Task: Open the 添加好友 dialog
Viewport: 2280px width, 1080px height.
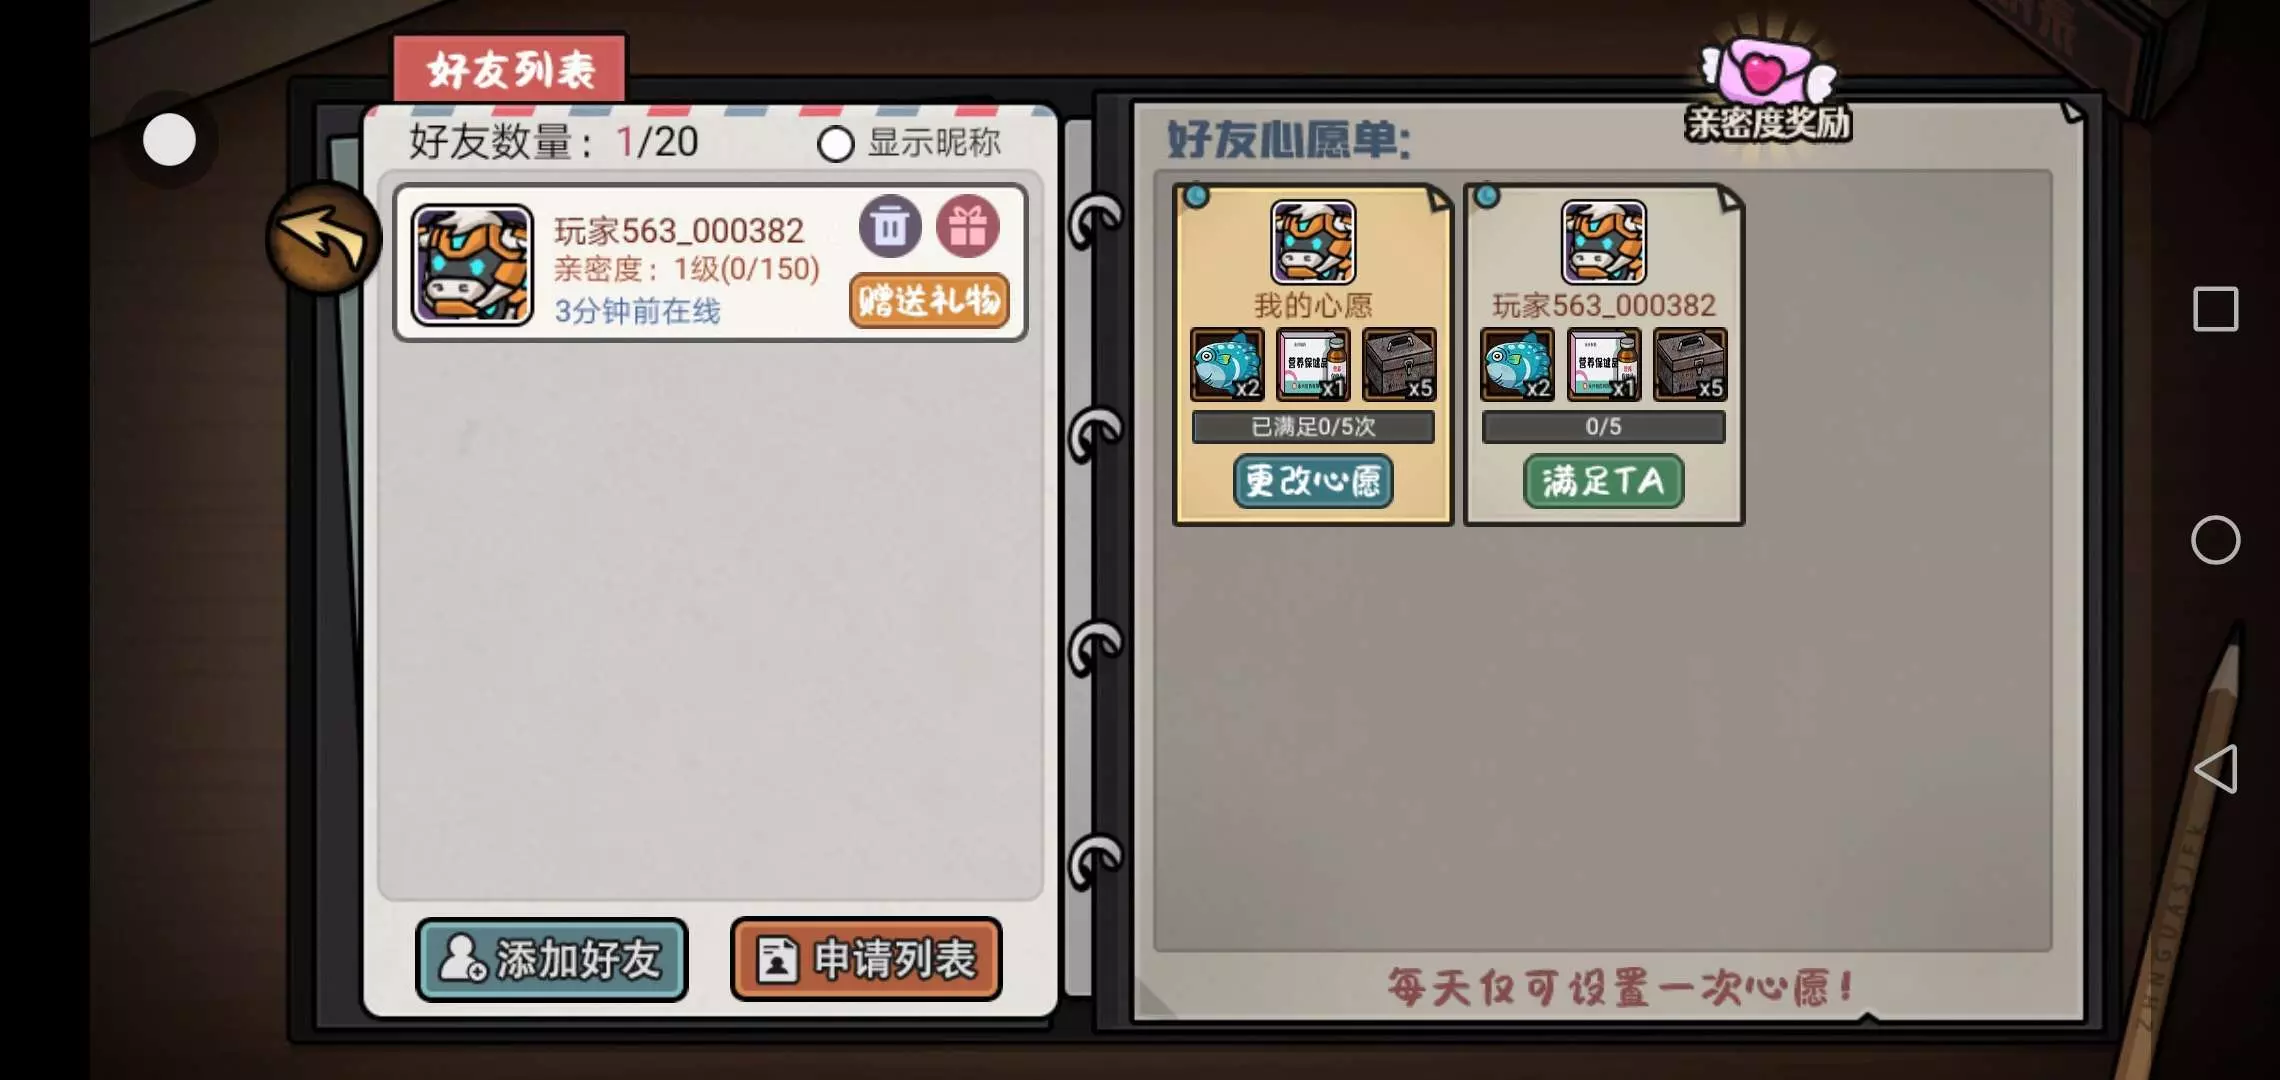Action: point(552,959)
